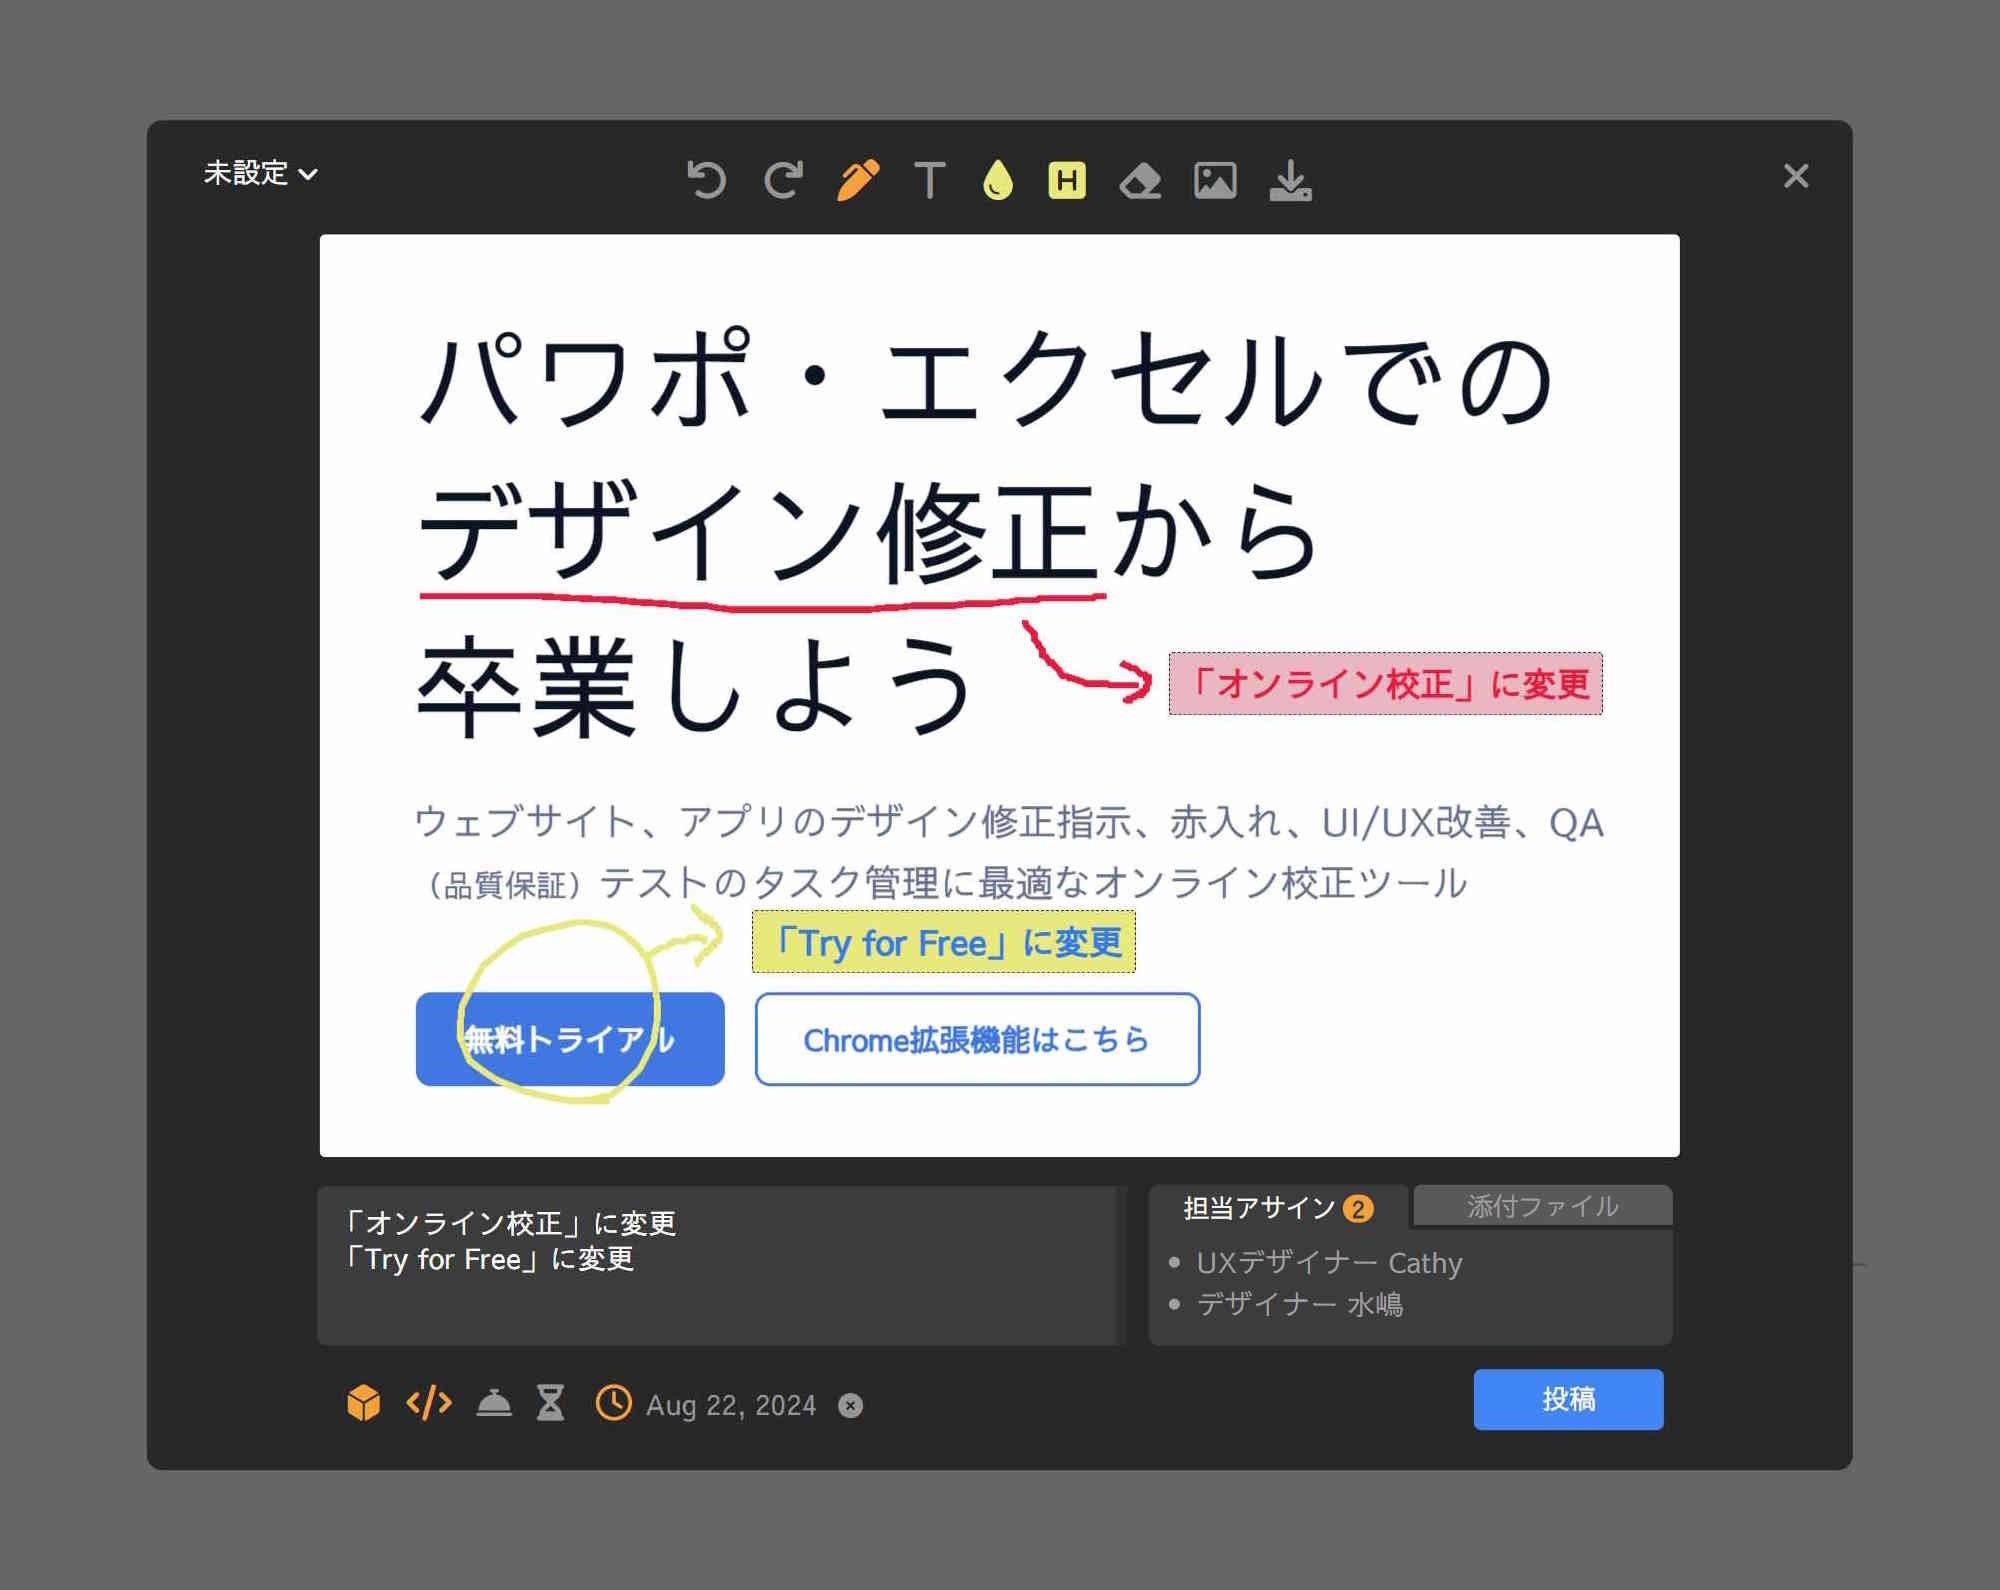The width and height of the screenshot is (2000, 1590).
Task: Click the undo arrow icon
Action: pyautogui.click(x=706, y=180)
